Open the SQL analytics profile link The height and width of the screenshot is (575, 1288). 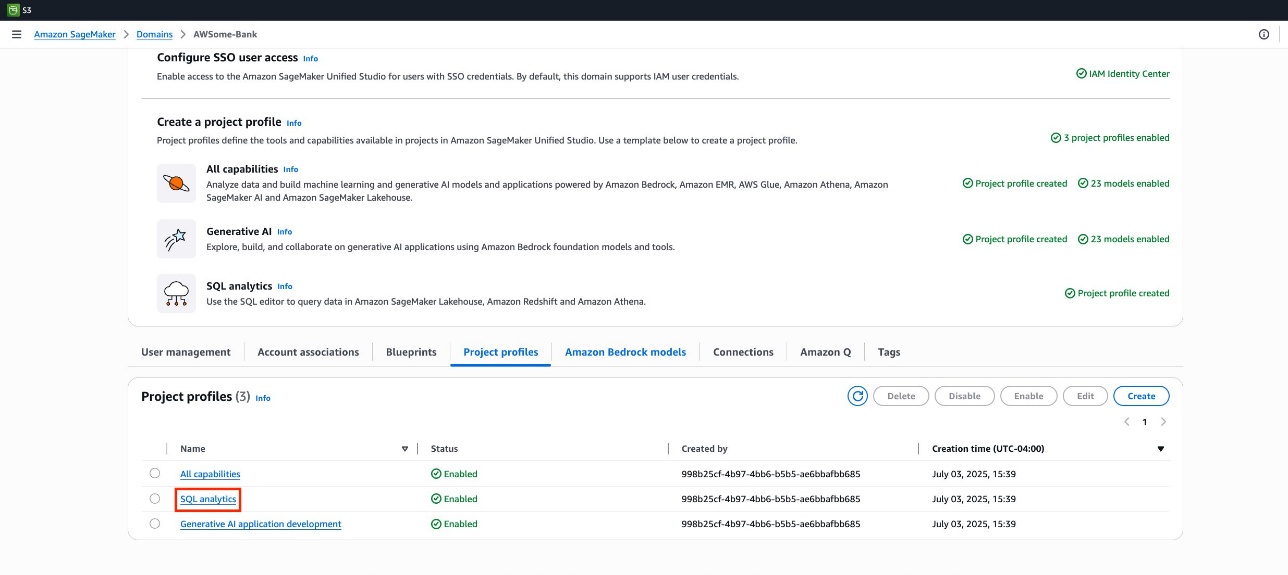(208, 499)
